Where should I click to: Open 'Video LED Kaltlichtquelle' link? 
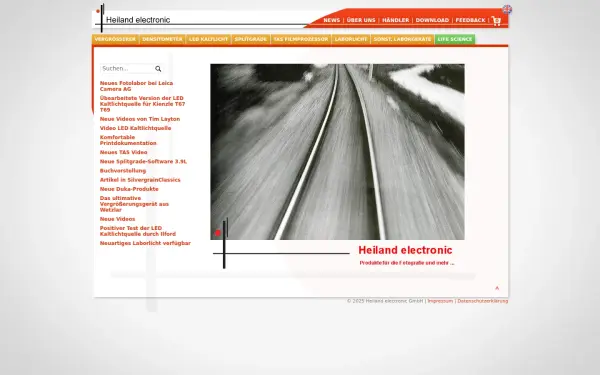(135, 128)
